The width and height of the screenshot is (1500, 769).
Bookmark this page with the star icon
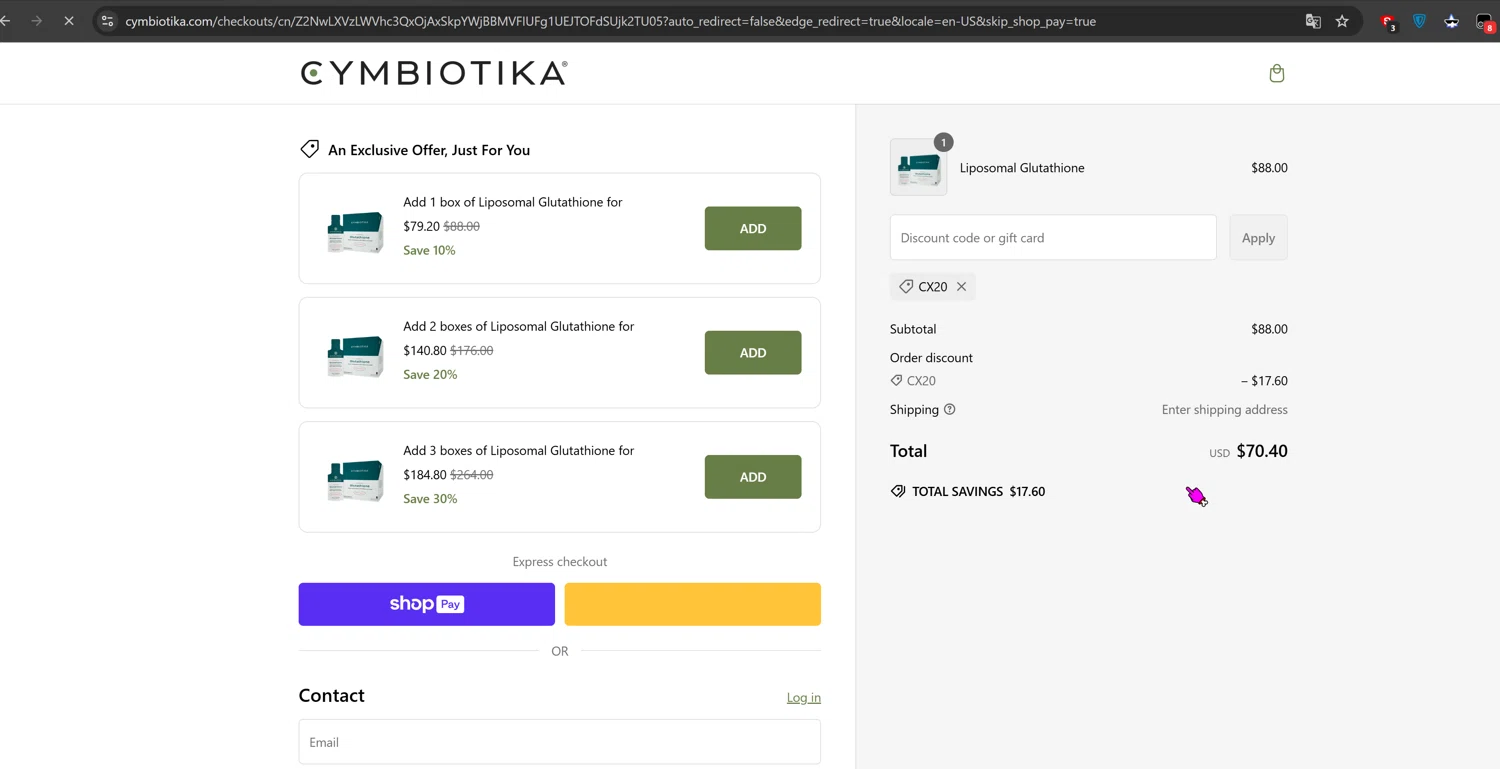click(1342, 21)
